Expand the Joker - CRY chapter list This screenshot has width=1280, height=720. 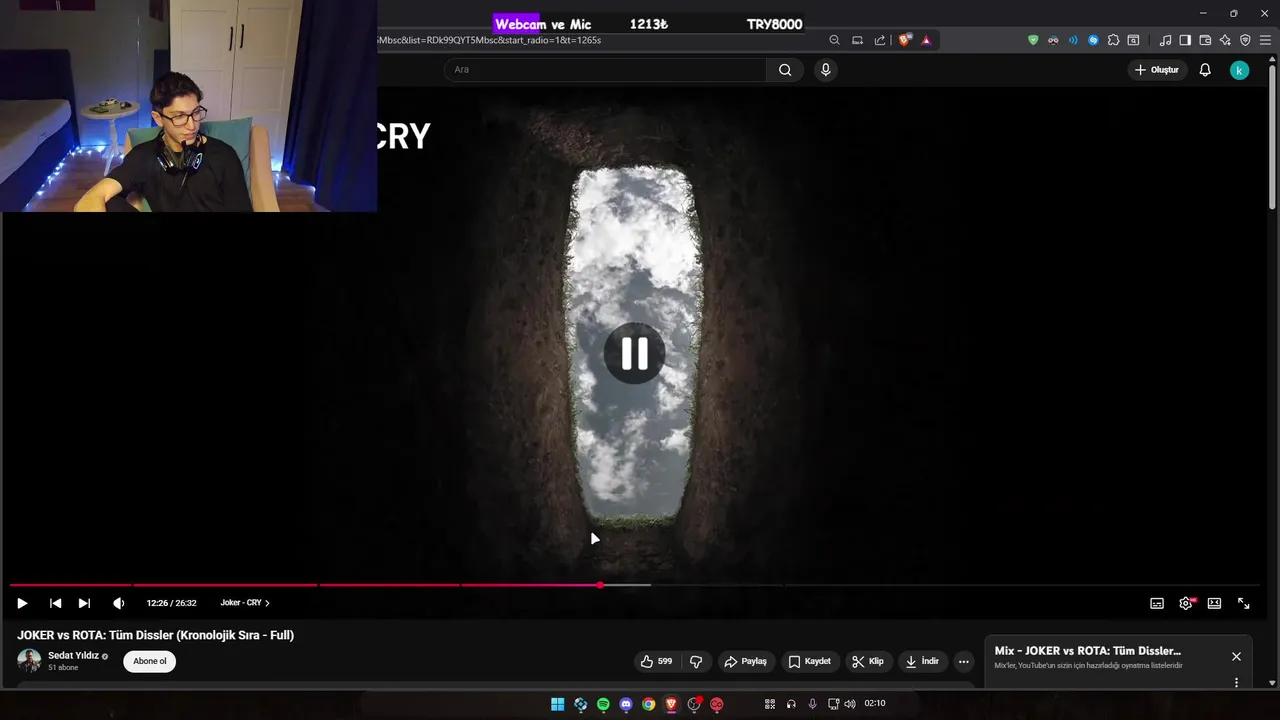(245, 603)
